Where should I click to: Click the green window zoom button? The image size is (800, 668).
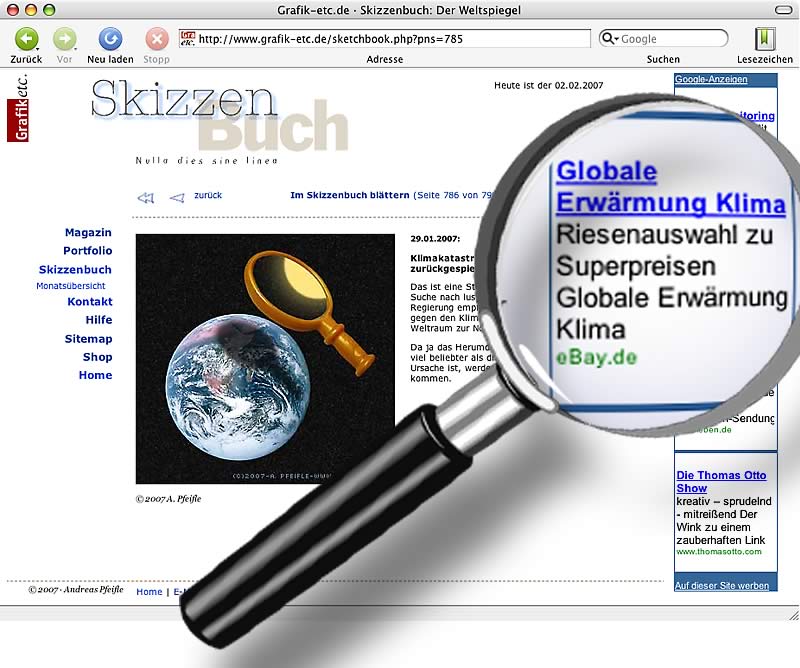(x=49, y=10)
